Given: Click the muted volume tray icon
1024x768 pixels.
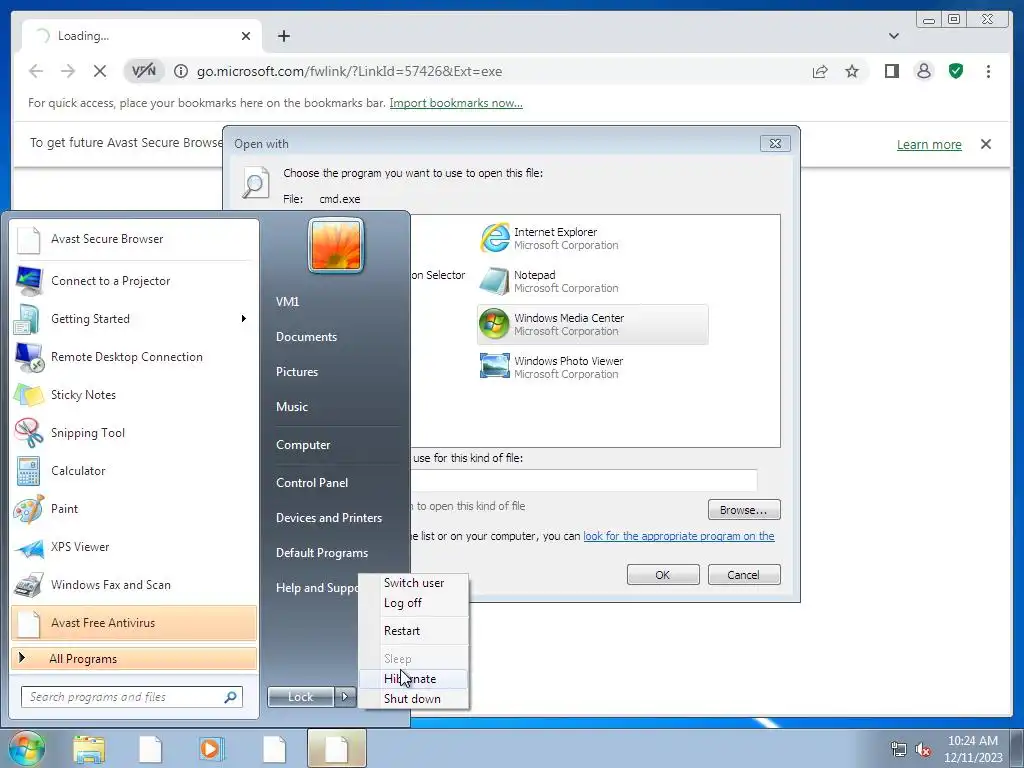Looking at the screenshot, I should point(923,750).
